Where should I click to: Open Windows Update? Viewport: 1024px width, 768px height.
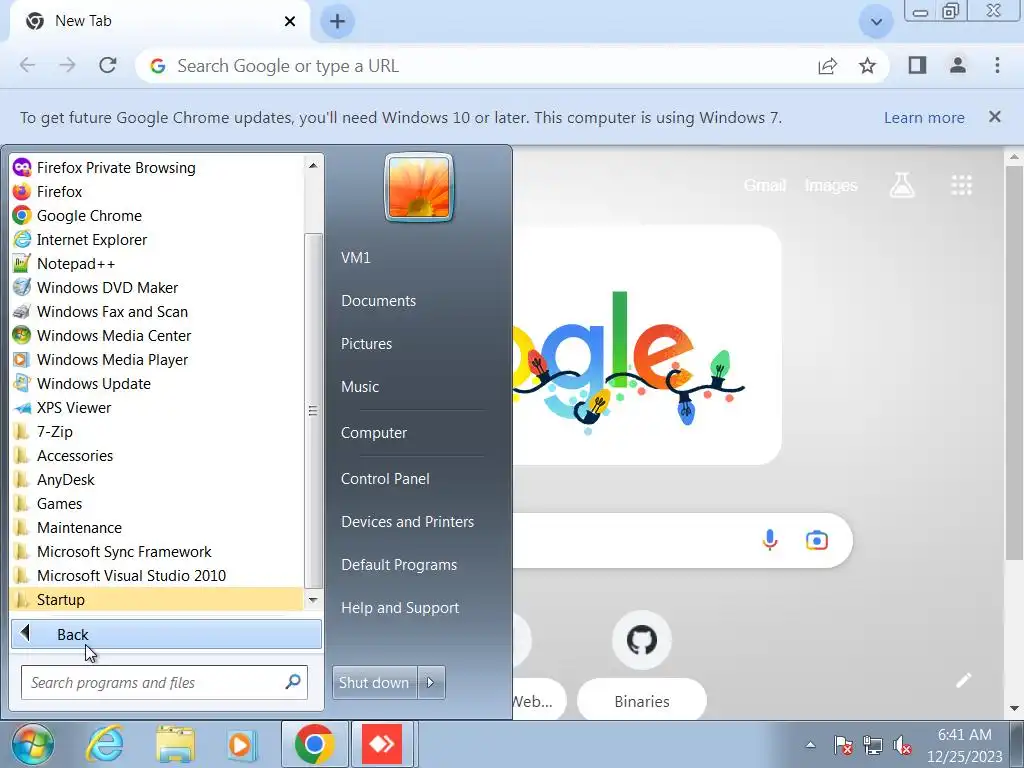point(157,384)
